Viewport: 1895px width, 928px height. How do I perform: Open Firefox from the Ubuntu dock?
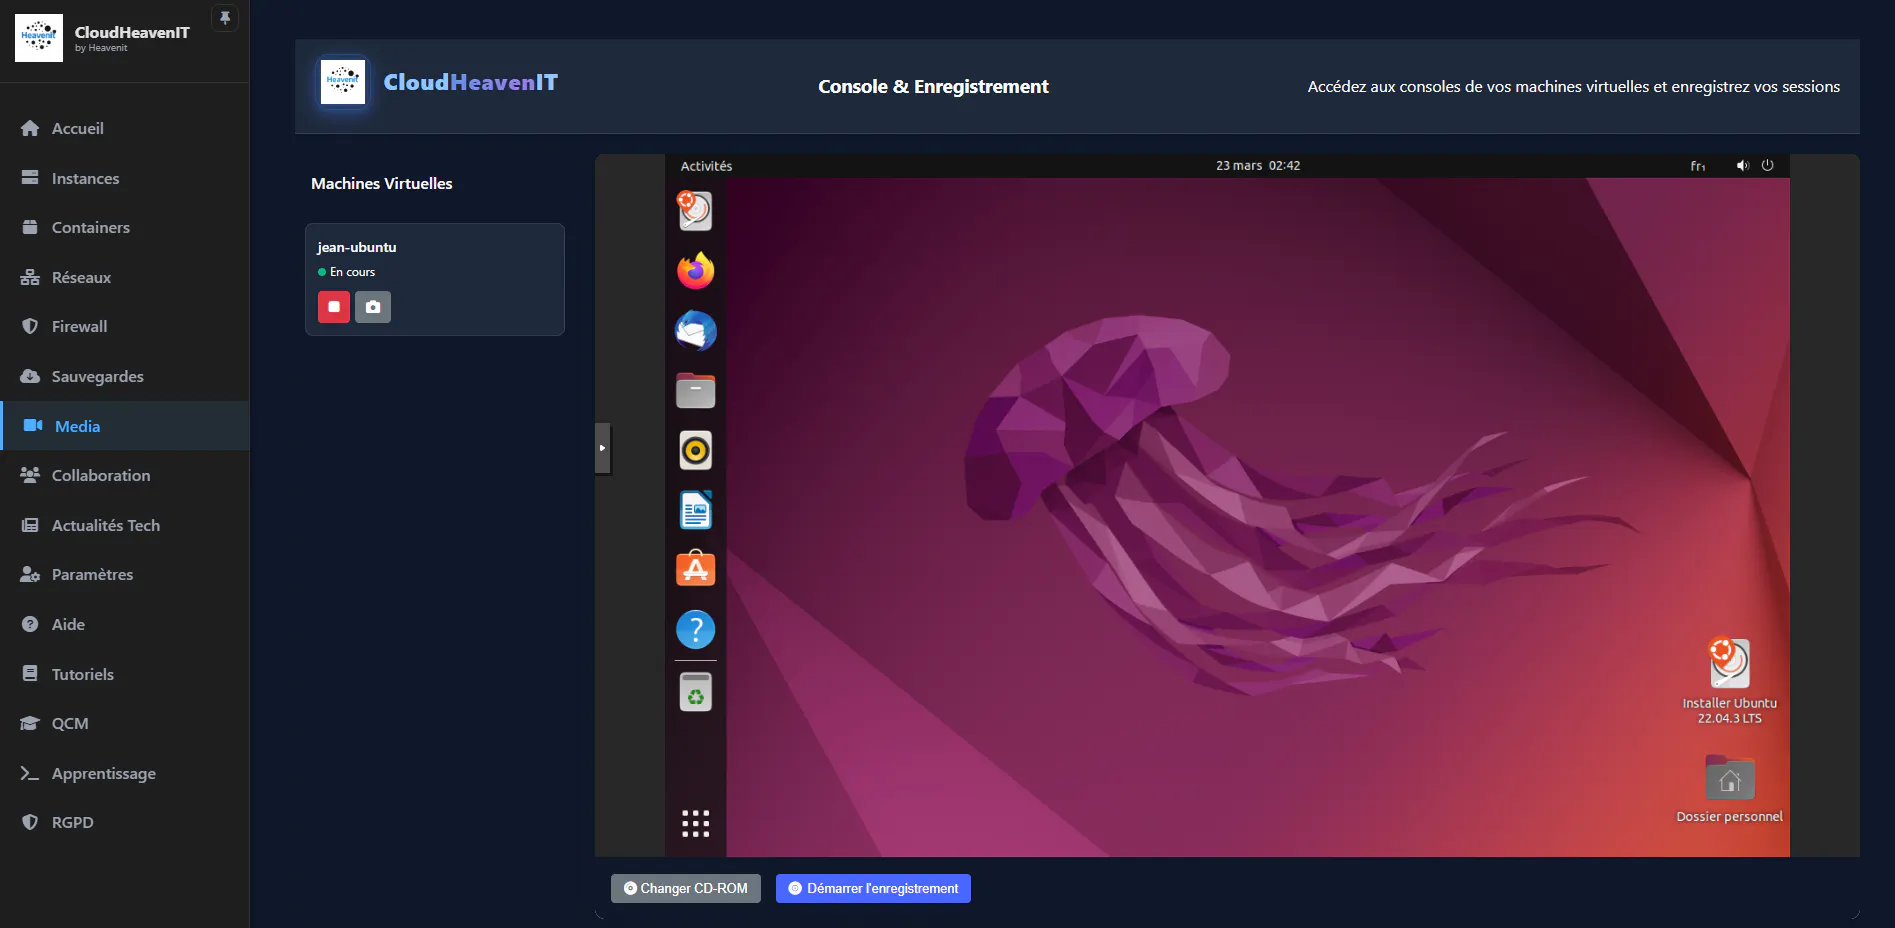point(695,271)
